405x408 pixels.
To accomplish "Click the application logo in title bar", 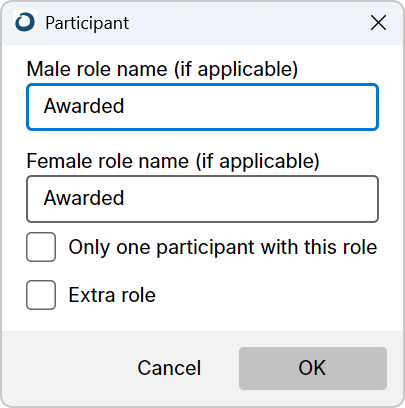I will [x=25, y=22].
